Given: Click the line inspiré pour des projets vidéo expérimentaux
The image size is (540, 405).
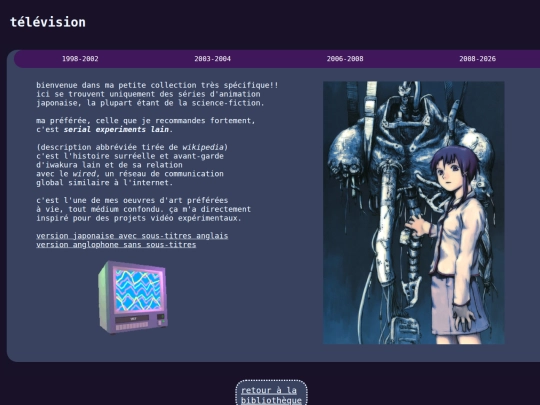Looking at the screenshot, I should [x=139, y=218].
